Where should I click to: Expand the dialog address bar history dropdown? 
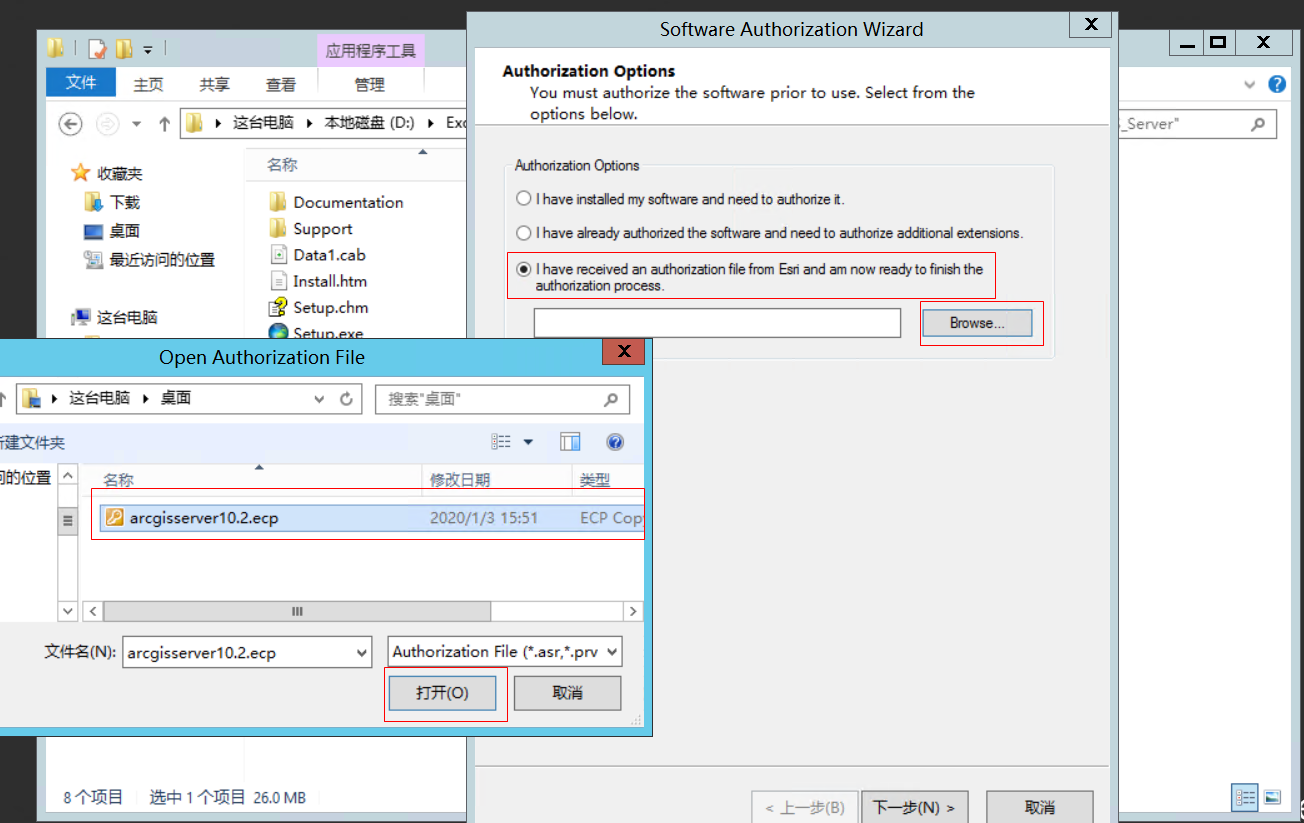click(320, 399)
